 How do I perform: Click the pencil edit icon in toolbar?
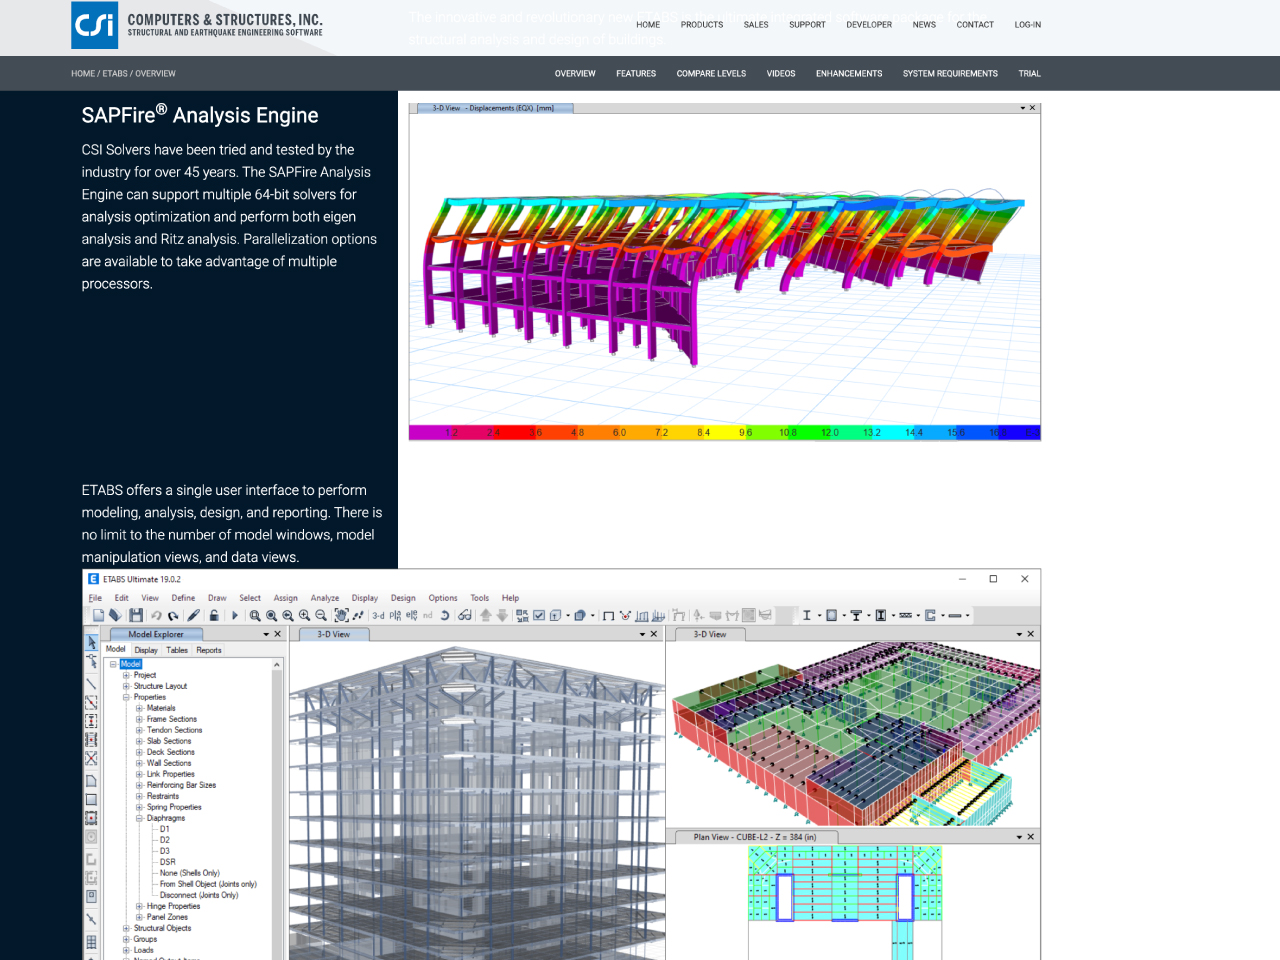(x=193, y=615)
